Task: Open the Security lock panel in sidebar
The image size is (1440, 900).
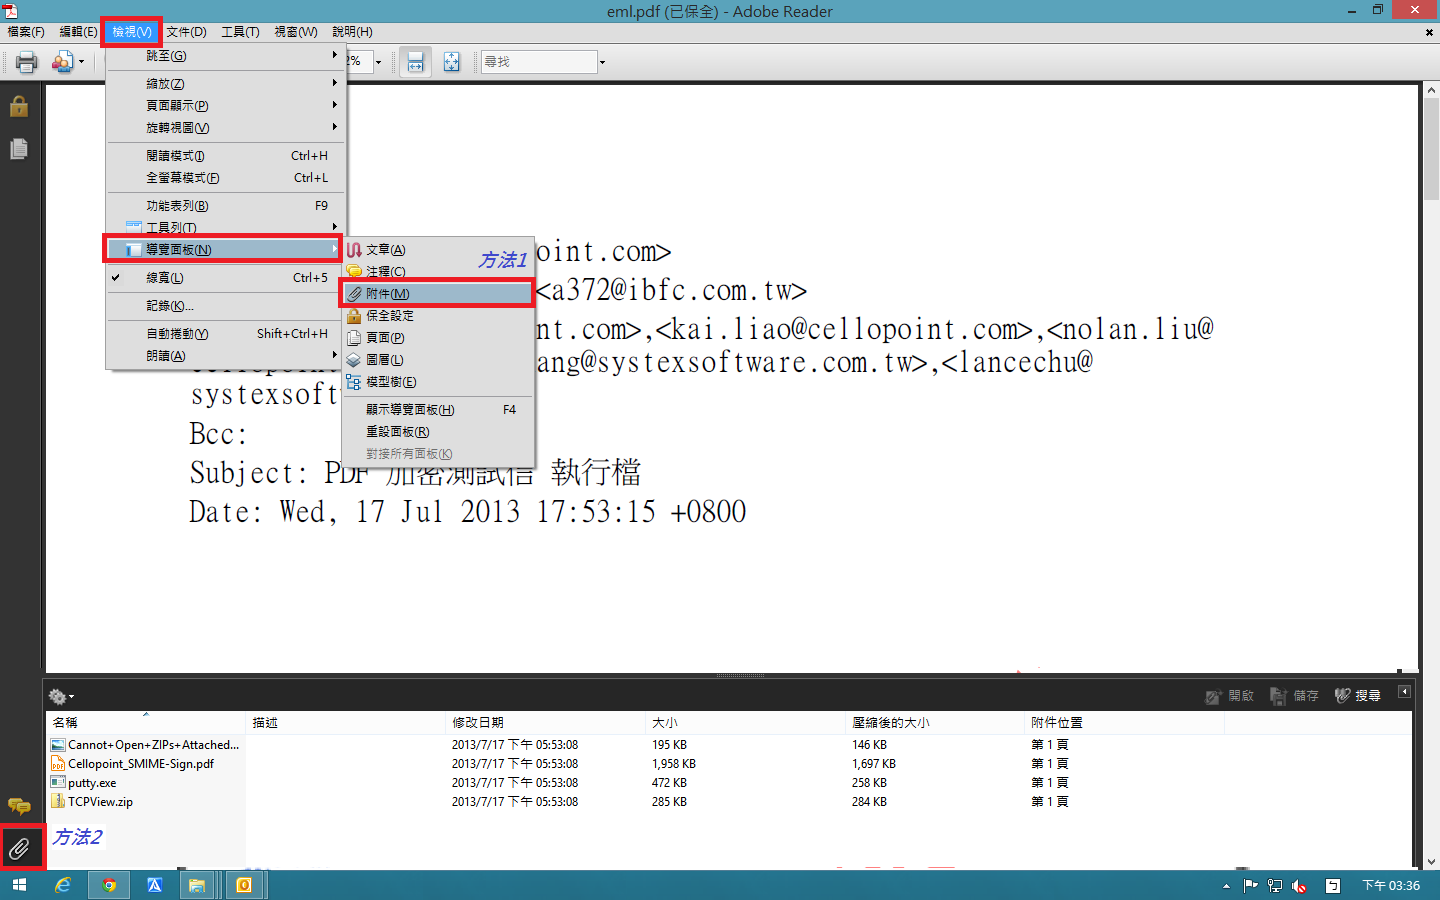Action: (x=19, y=106)
